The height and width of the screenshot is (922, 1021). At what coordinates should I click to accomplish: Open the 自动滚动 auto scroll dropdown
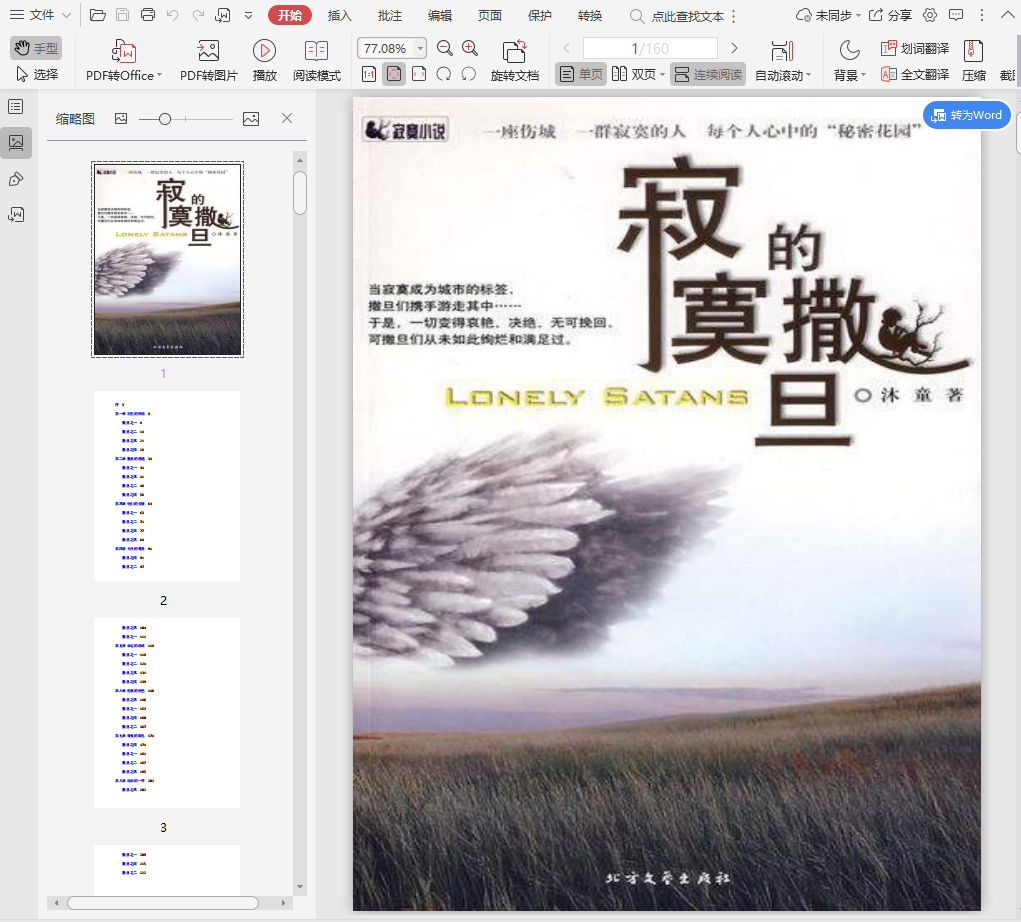[783, 61]
